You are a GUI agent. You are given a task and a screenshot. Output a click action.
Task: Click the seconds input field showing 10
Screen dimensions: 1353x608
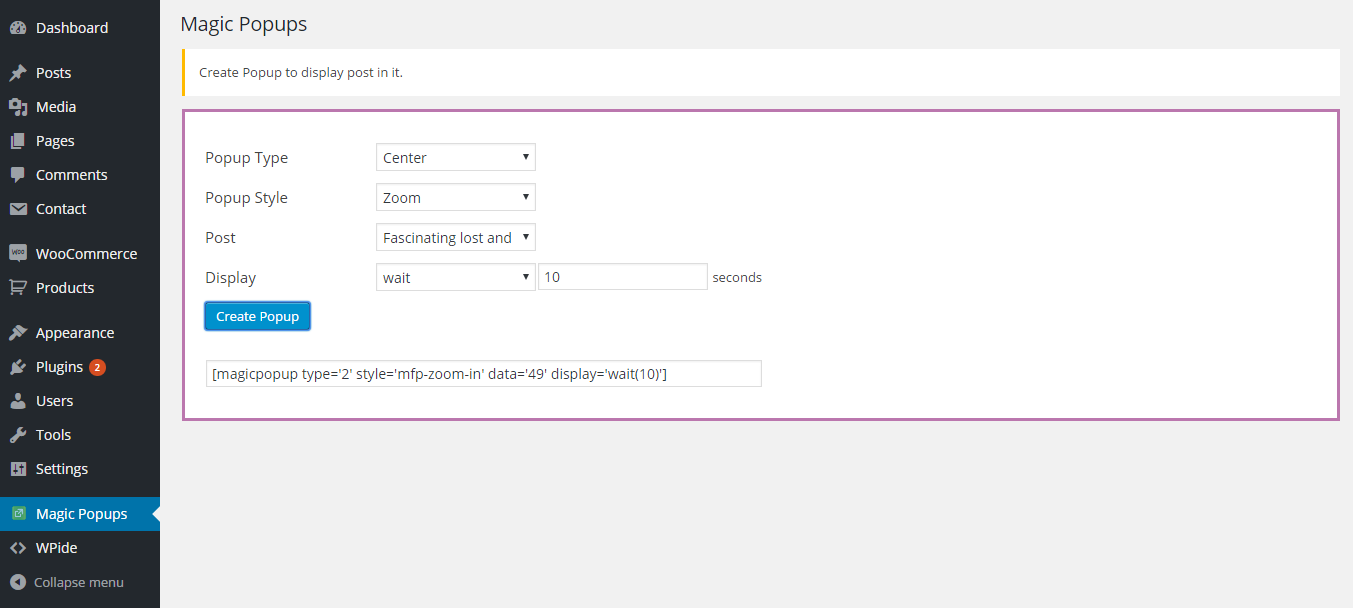click(623, 277)
